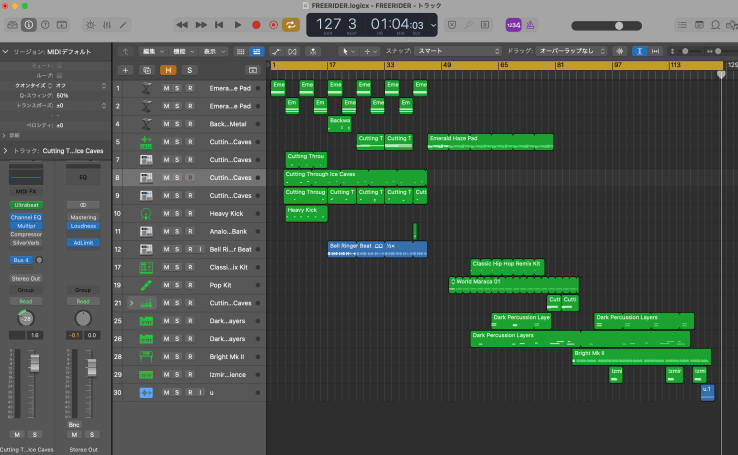Rewind with the transport rewind button
Image resolution: width=738 pixels, height=455 pixels.
pyautogui.click(x=184, y=24)
